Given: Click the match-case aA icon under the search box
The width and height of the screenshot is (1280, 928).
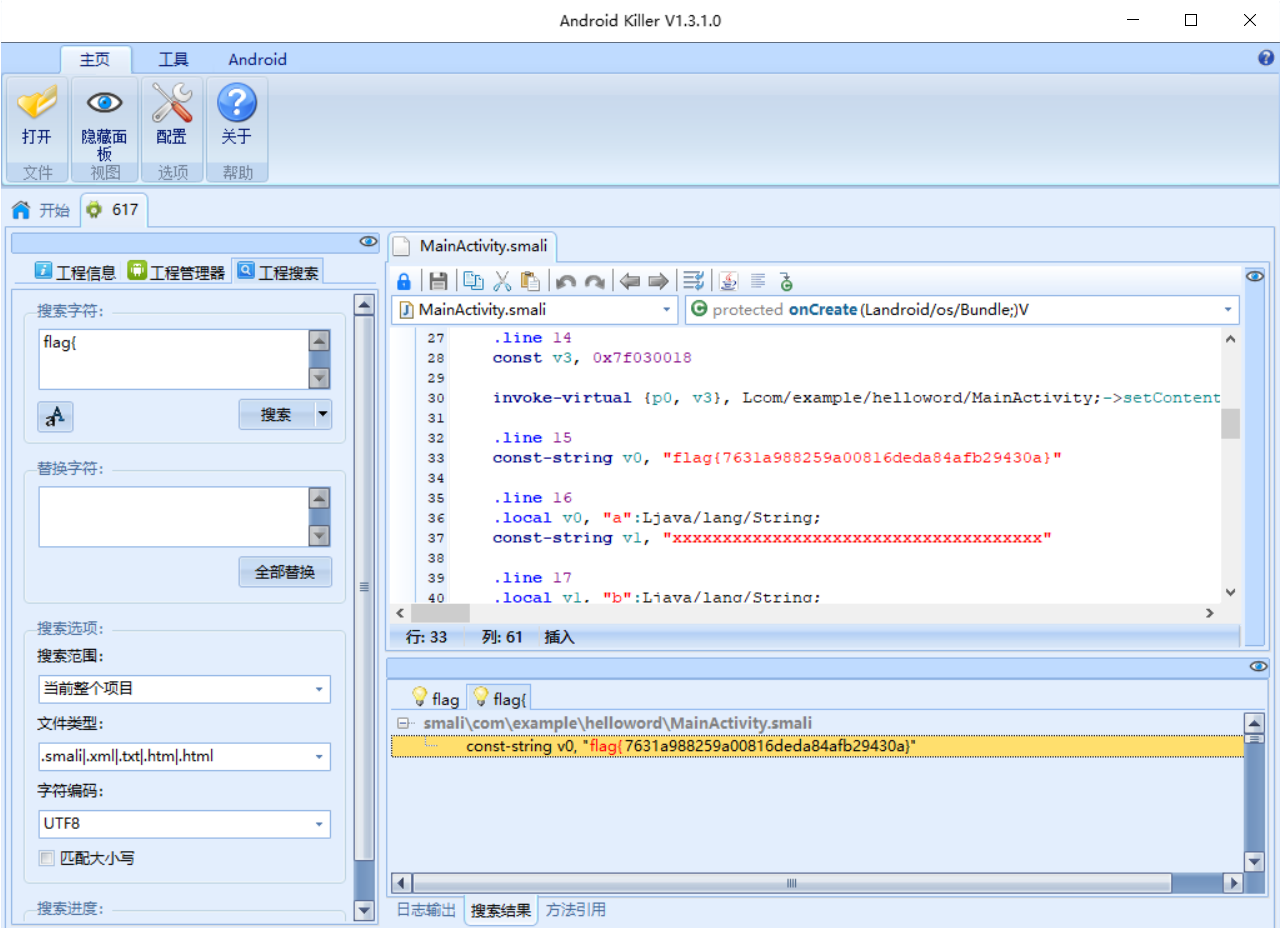Looking at the screenshot, I should click(x=55, y=417).
